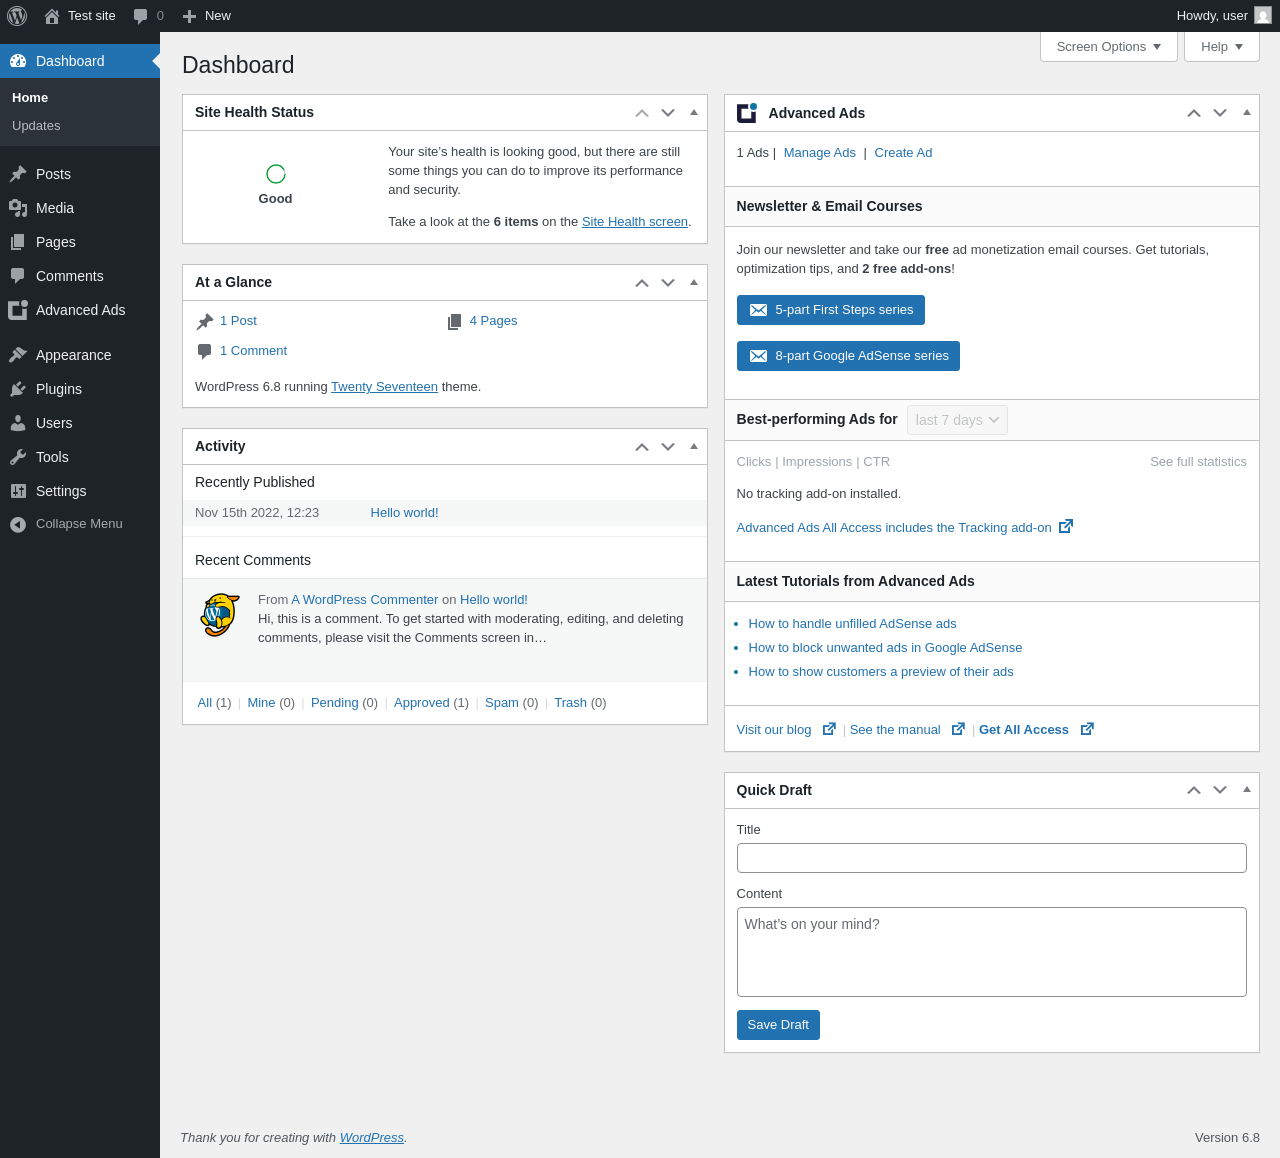The height and width of the screenshot is (1158, 1280).
Task: Focus the Quick Draft Content textarea
Action: point(992,952)
